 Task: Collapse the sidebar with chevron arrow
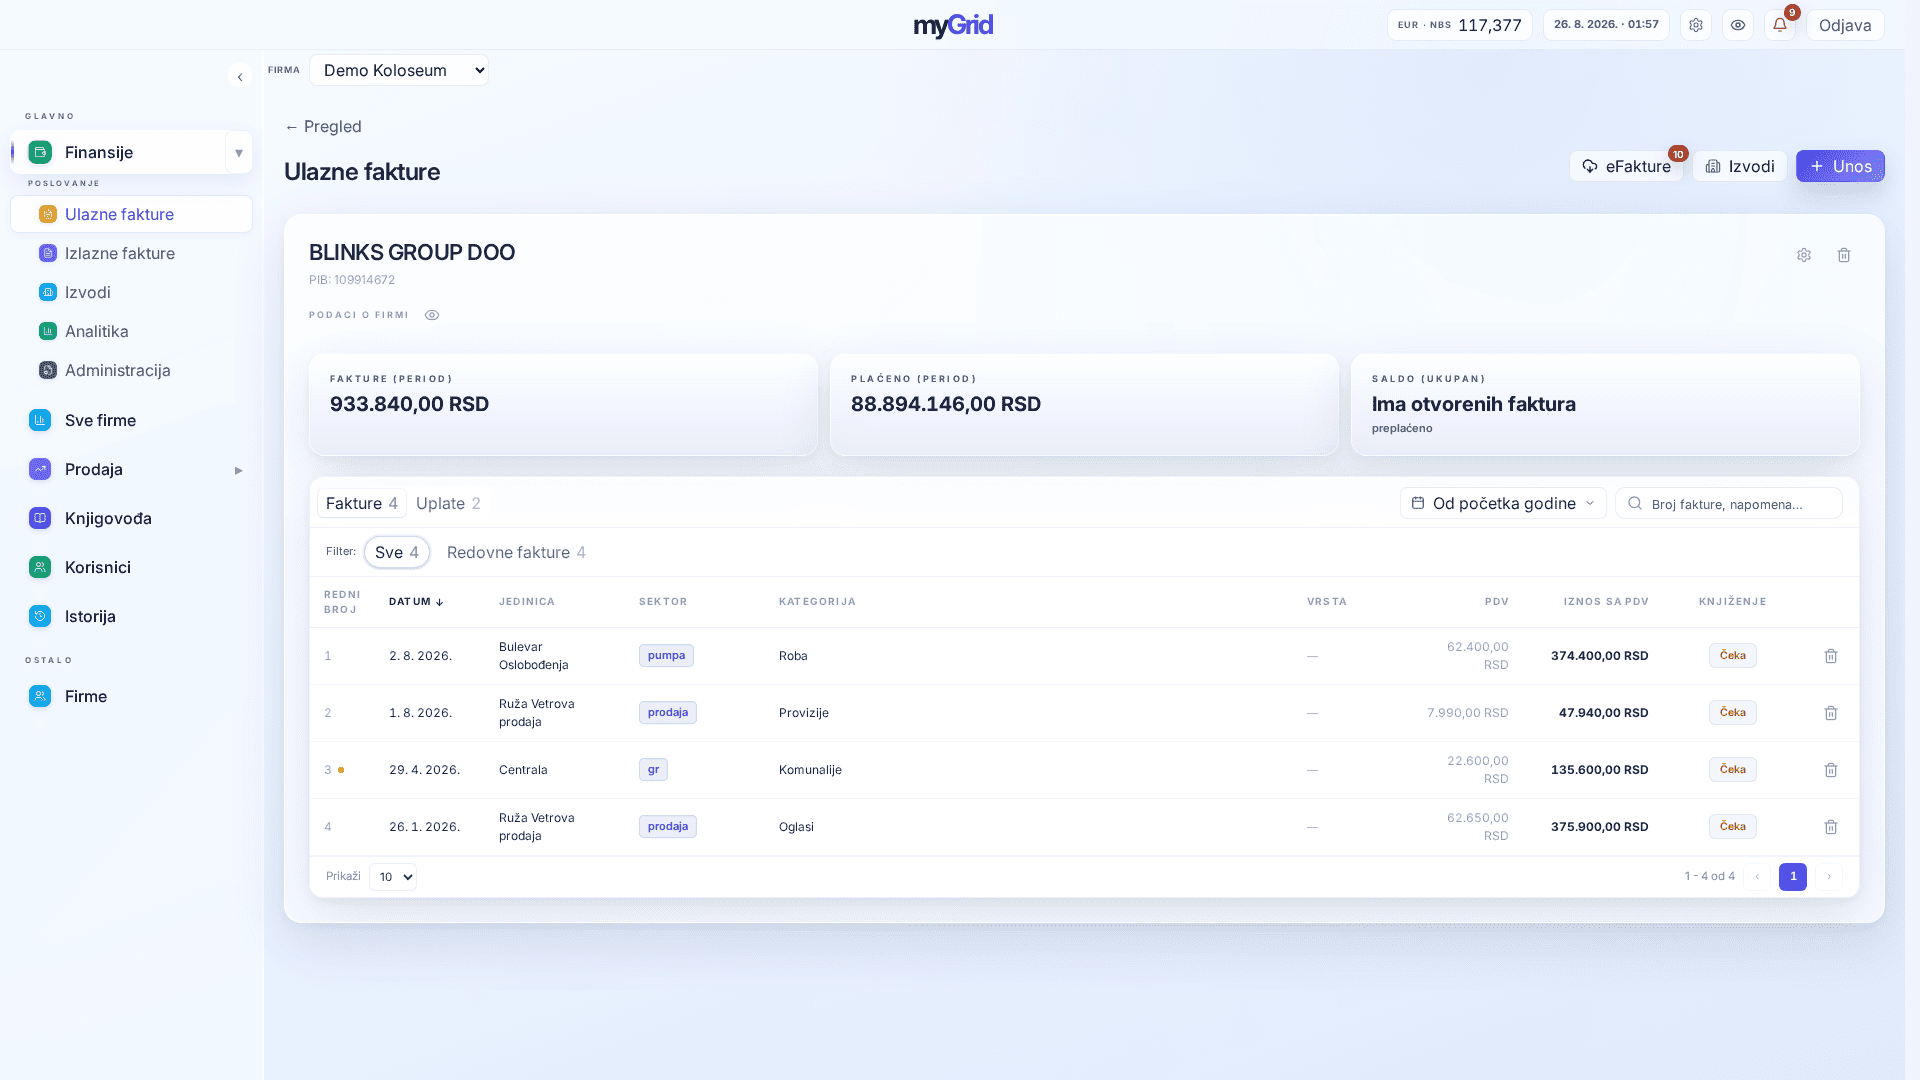(240, 77)
